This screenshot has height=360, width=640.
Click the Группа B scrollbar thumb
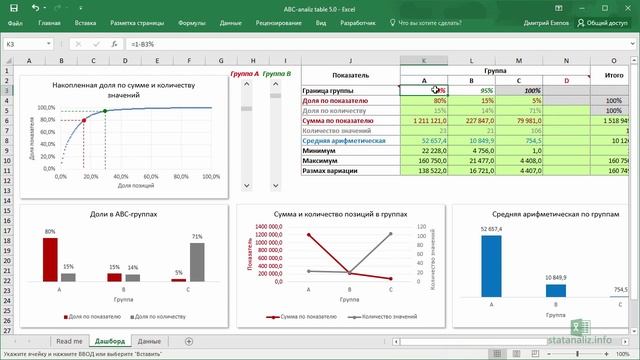coord(276,96)
